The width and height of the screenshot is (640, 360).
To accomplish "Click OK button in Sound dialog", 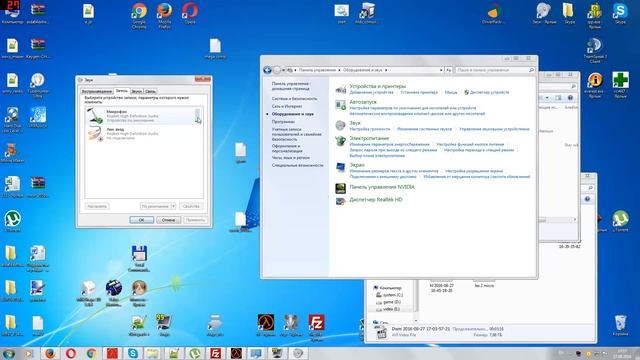I will click(x=141, y=220).
